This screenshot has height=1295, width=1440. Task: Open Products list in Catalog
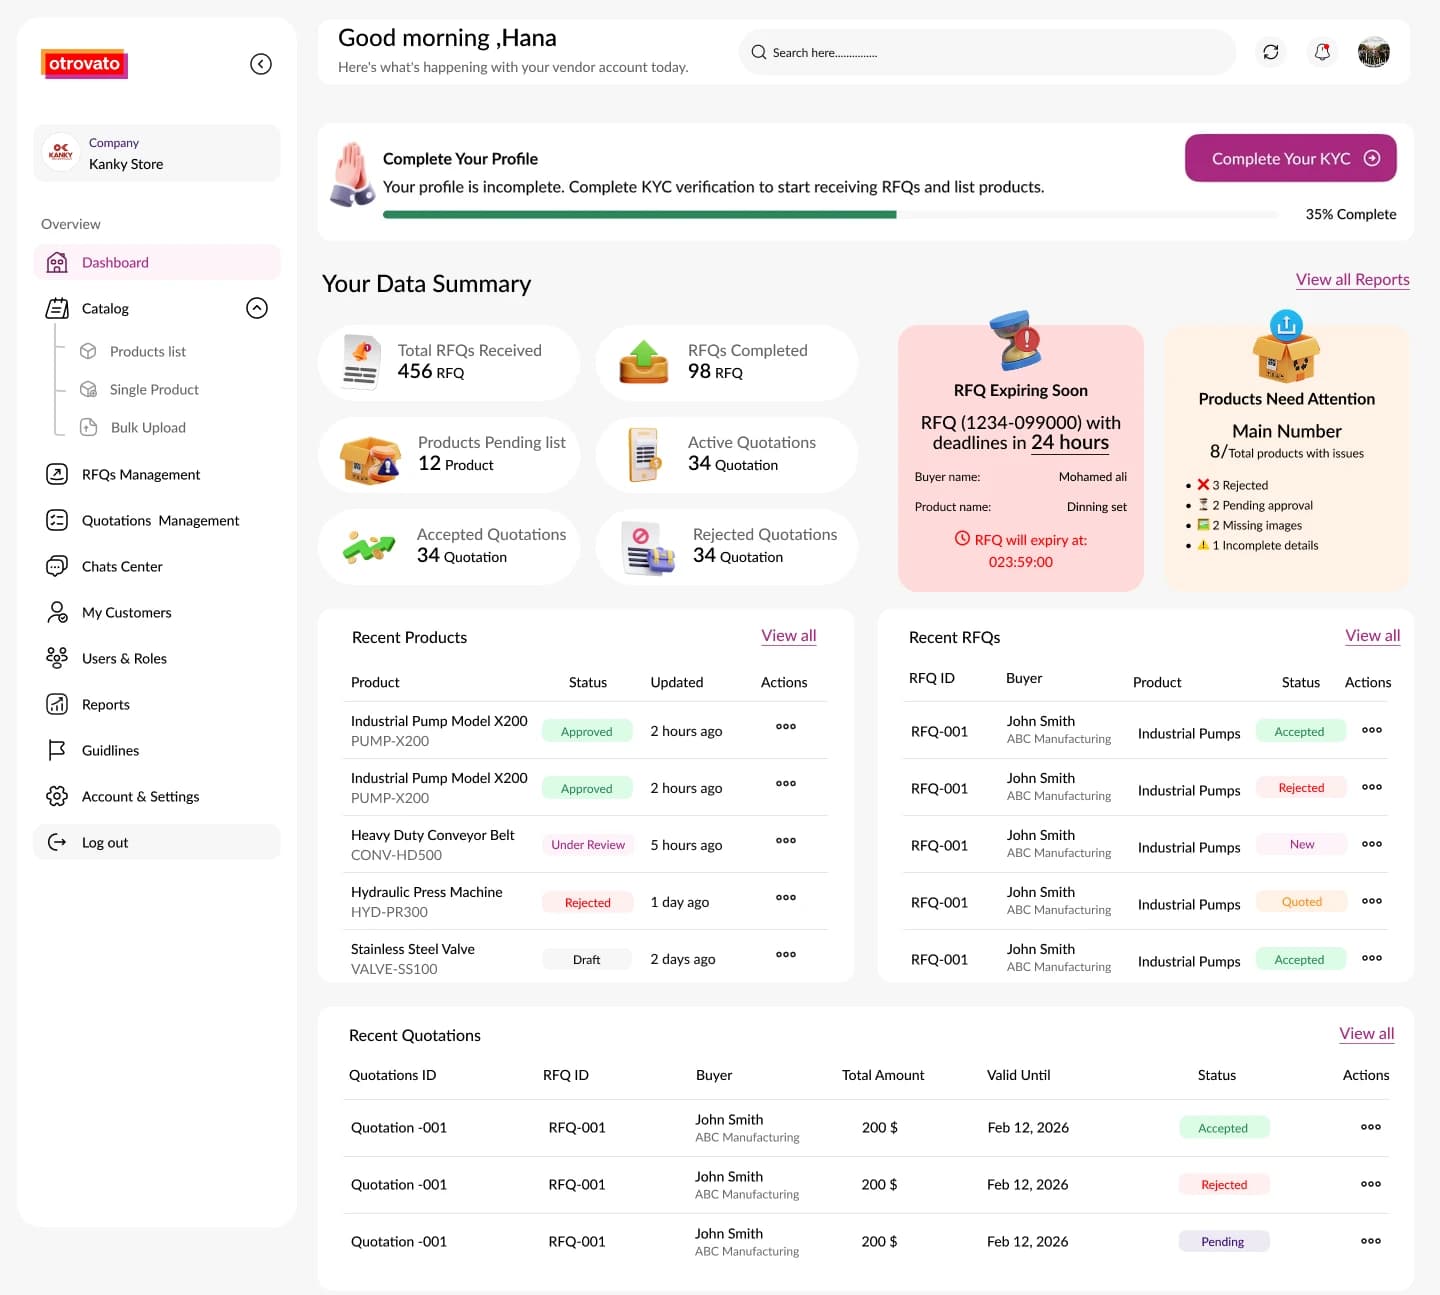coord(147,352)
